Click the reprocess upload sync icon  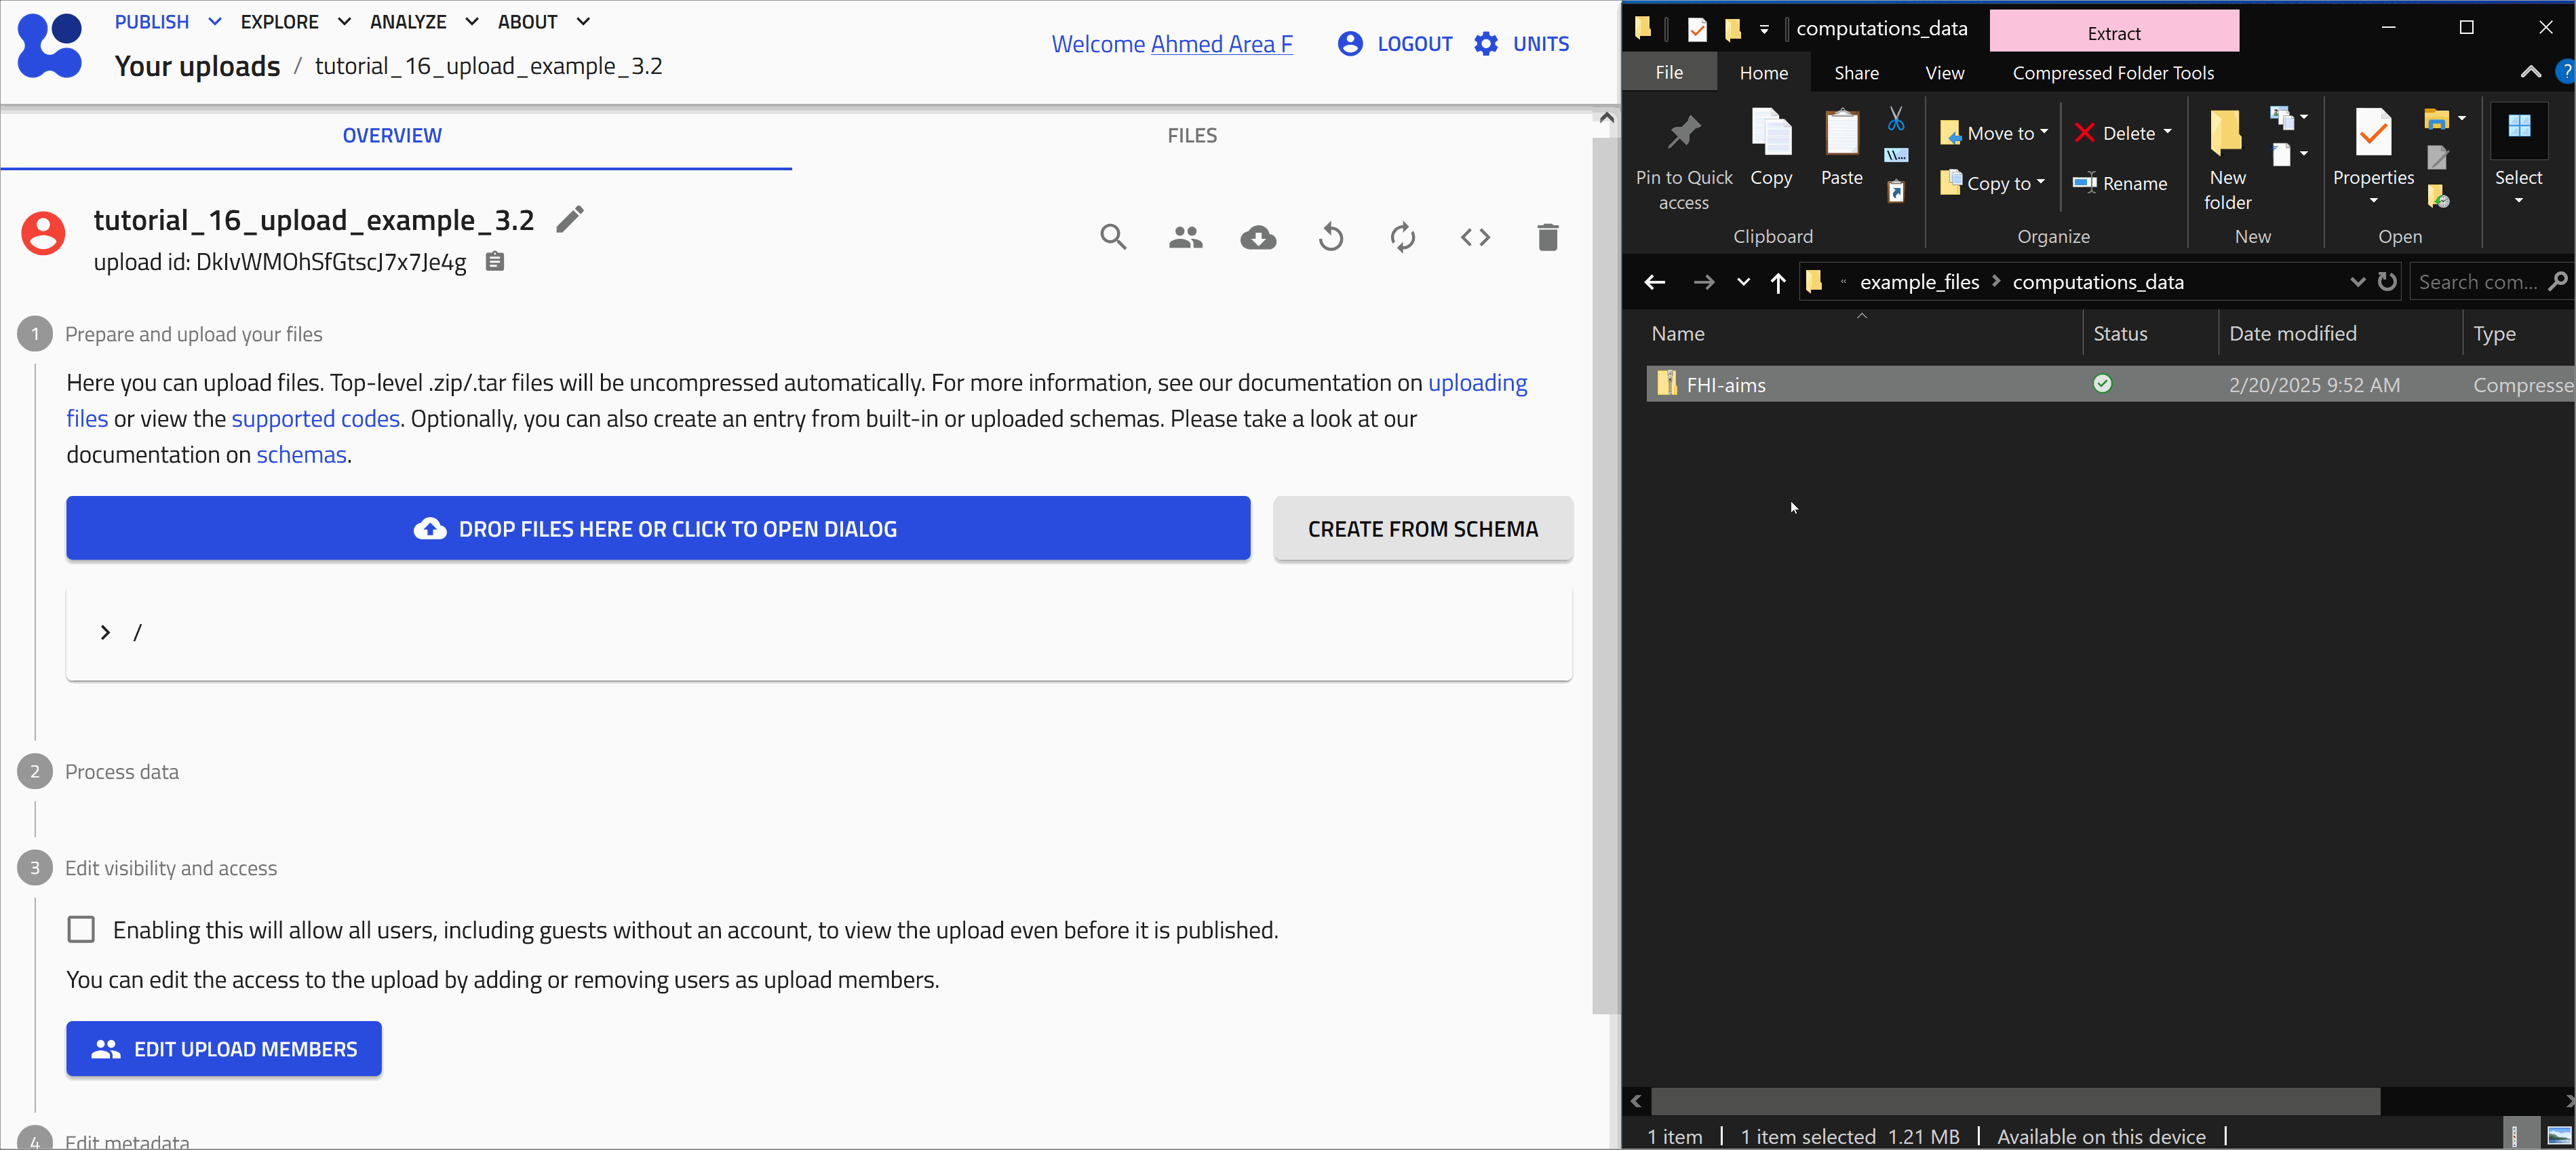click(x=1403, y=238)
